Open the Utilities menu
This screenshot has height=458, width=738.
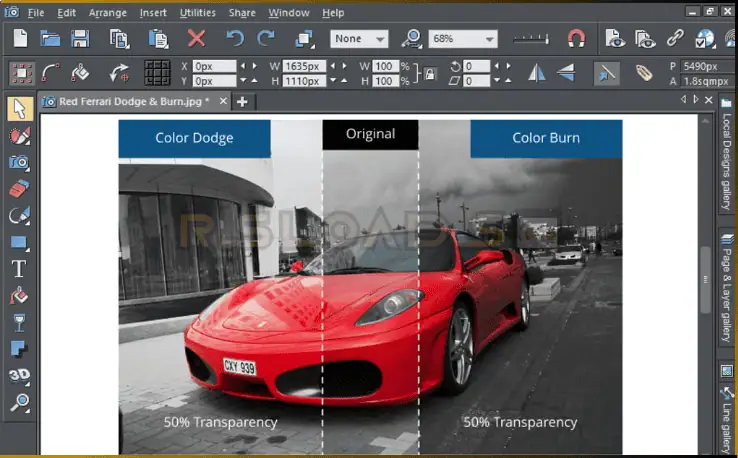(x=198, y=13)
